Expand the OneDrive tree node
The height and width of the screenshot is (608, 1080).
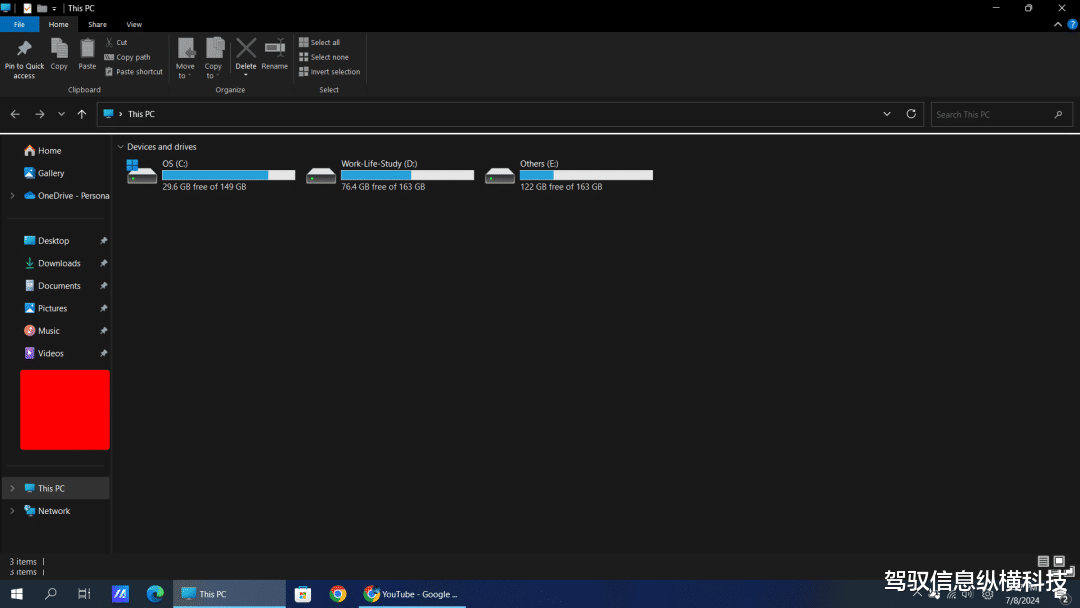tap(12, 196)
